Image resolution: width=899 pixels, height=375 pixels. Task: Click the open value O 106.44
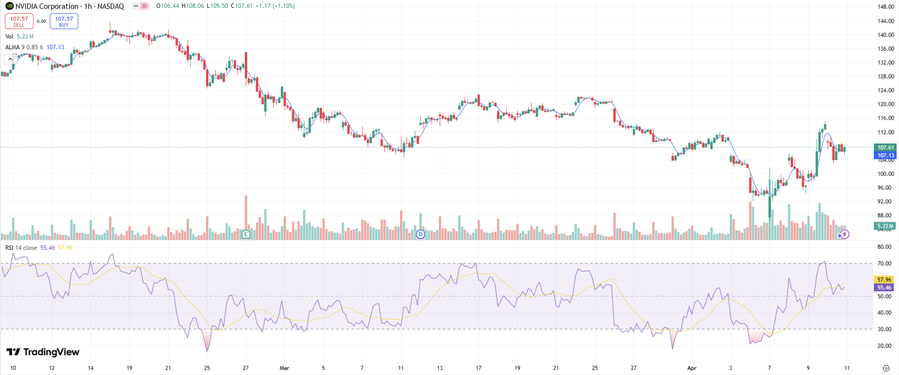[167, 6]
